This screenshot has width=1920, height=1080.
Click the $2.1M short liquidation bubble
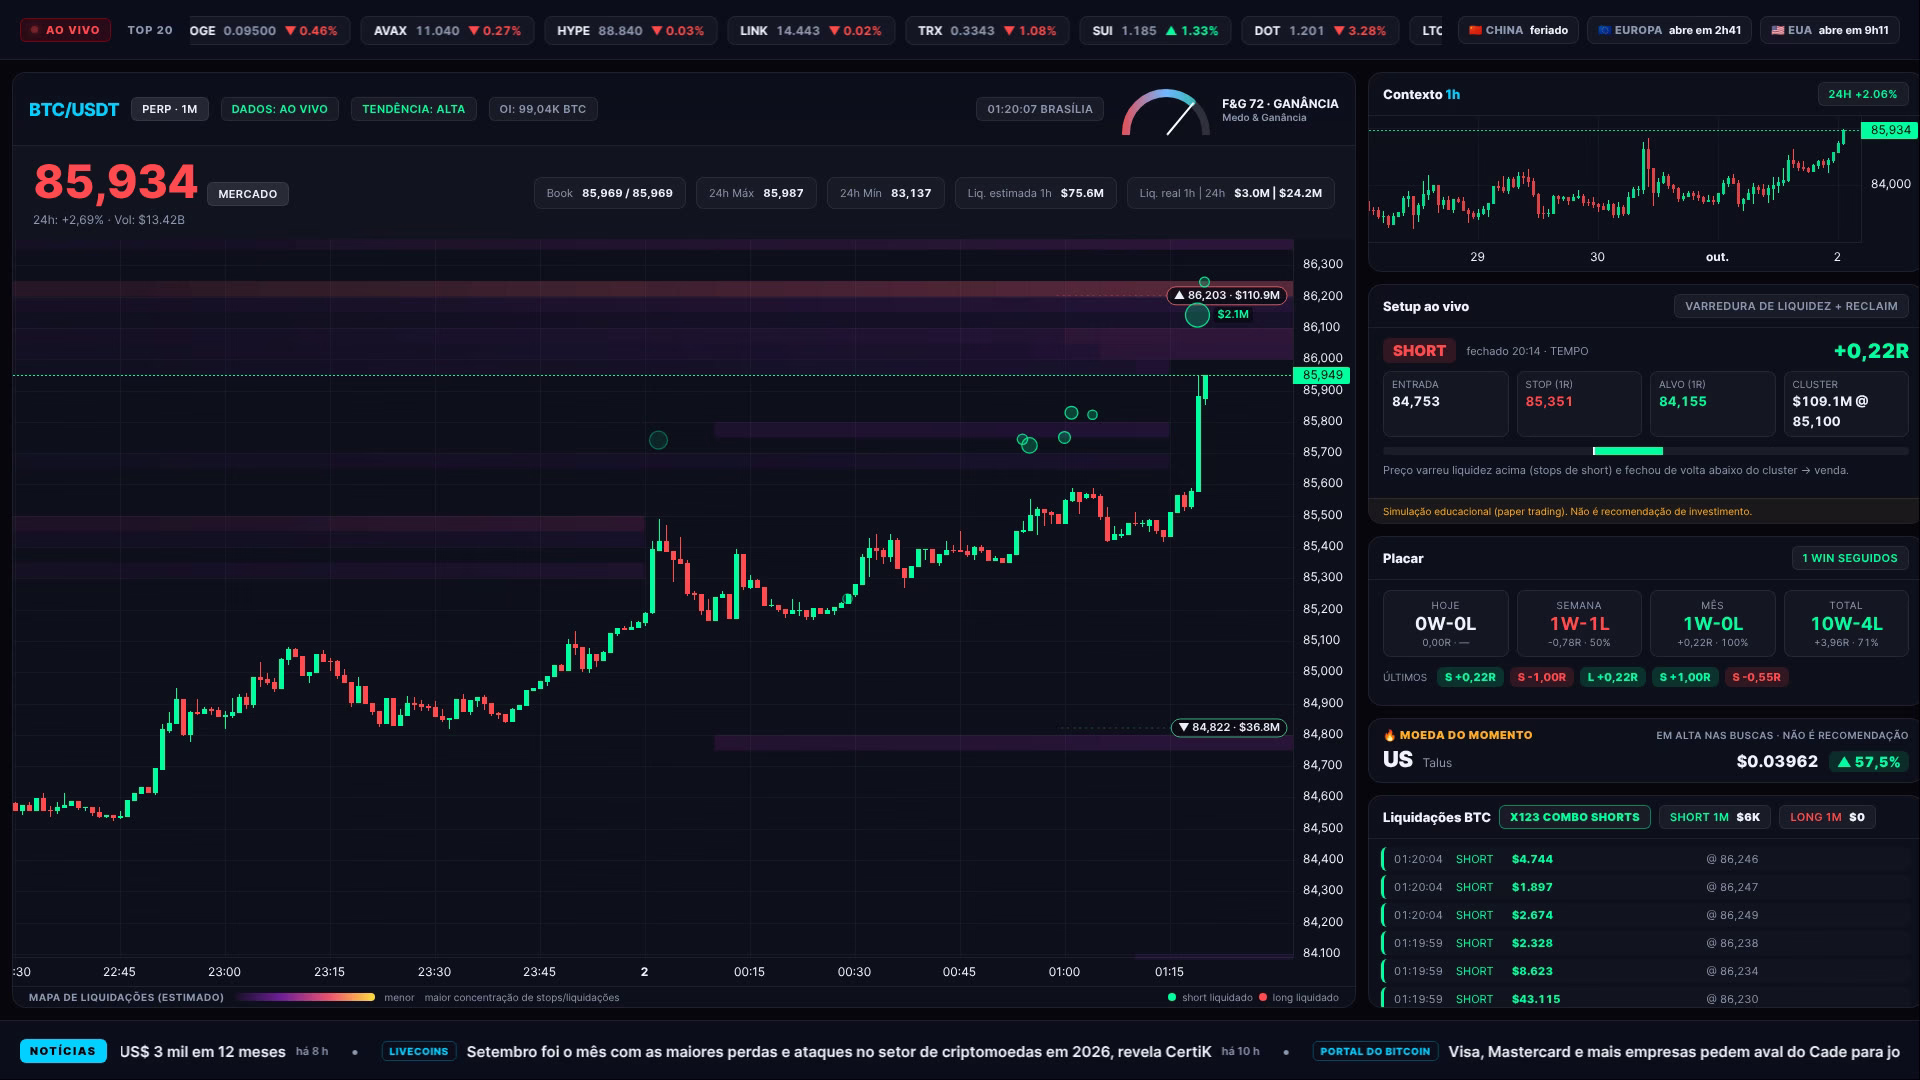[x=1197, y=315]
